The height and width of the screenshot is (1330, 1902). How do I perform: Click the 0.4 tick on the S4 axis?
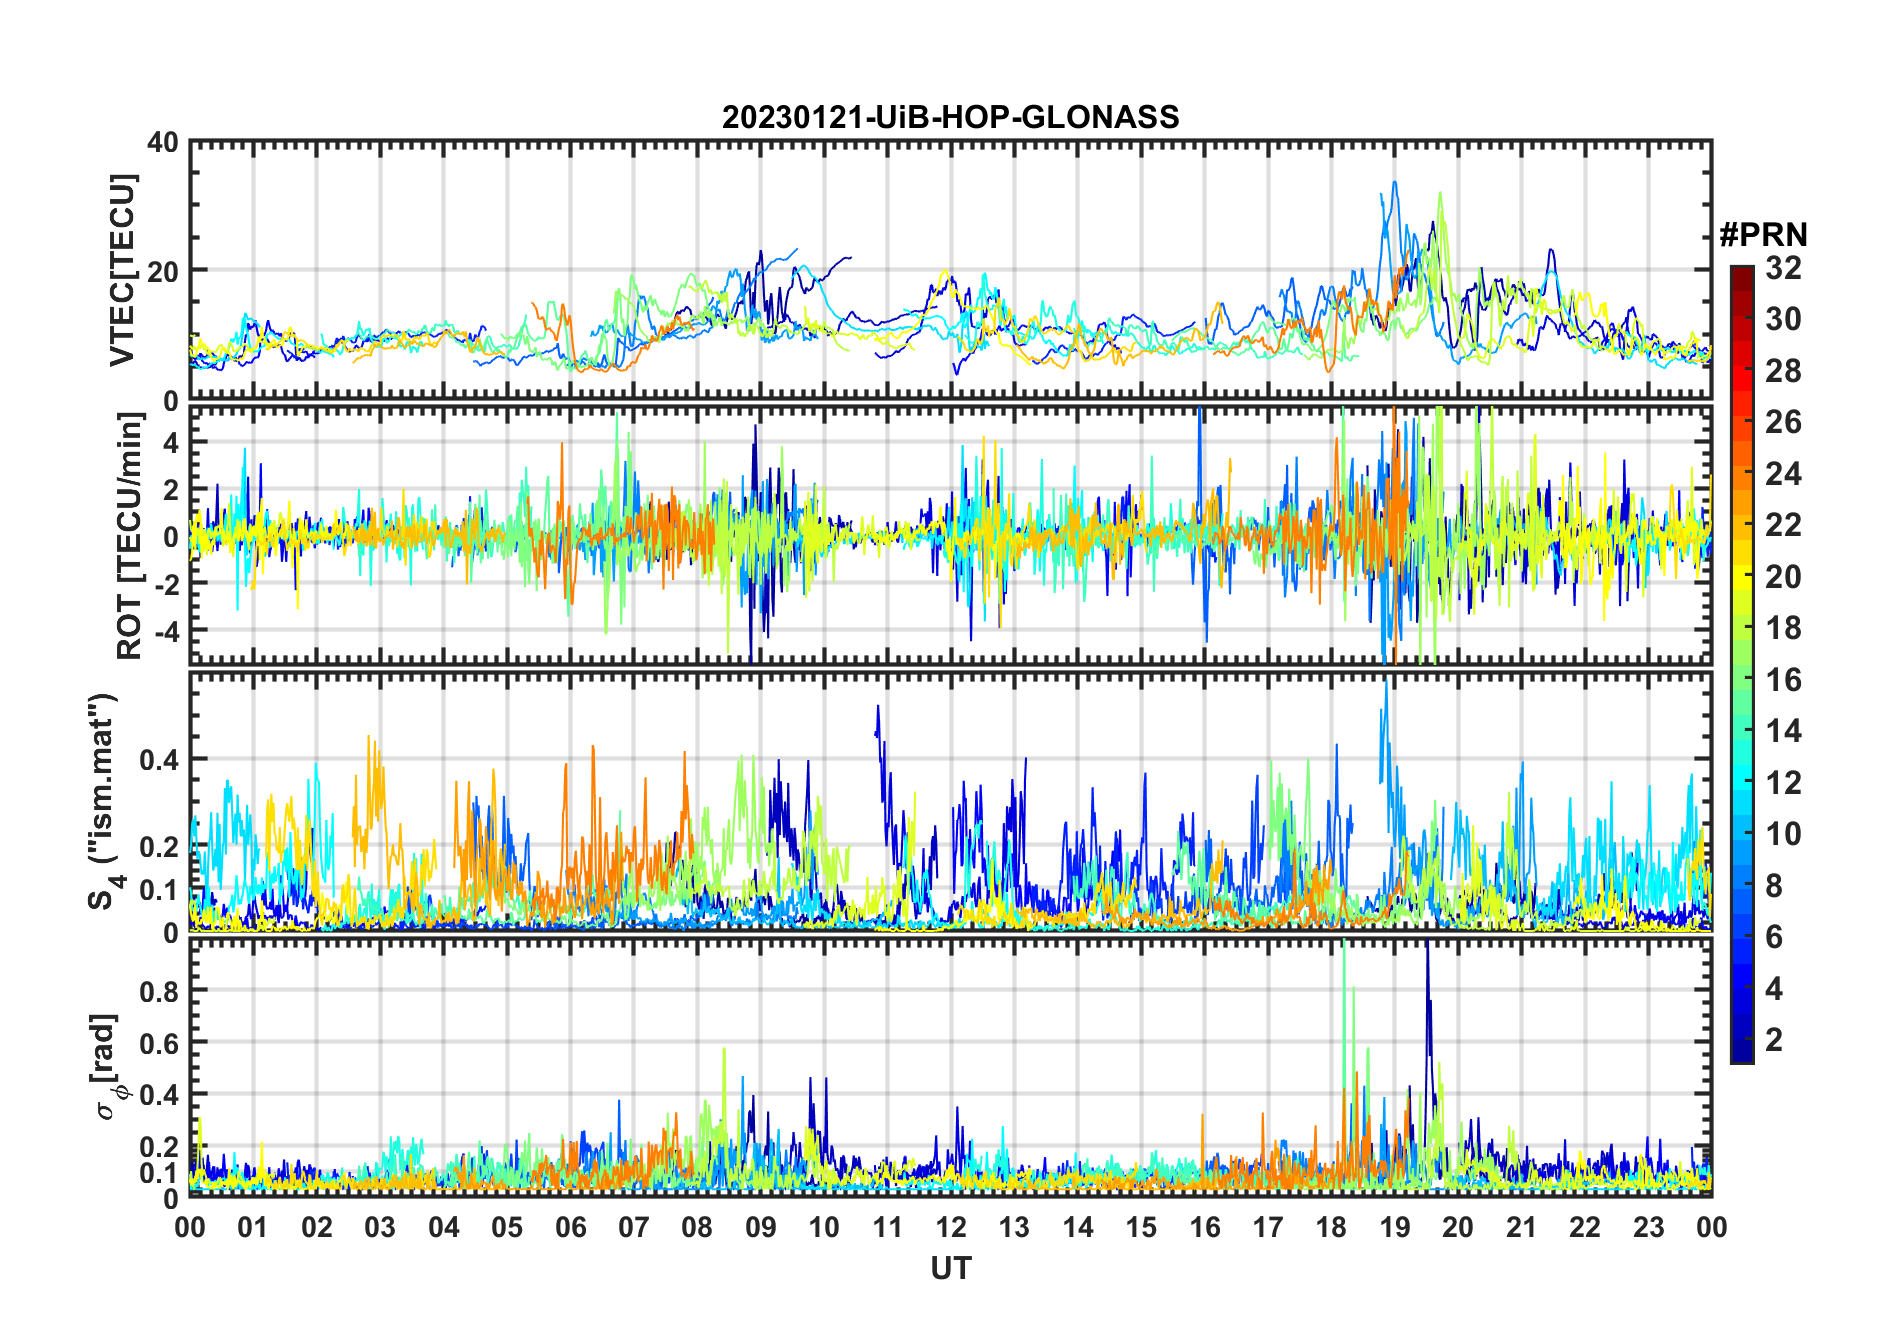(x=159, y=760)
